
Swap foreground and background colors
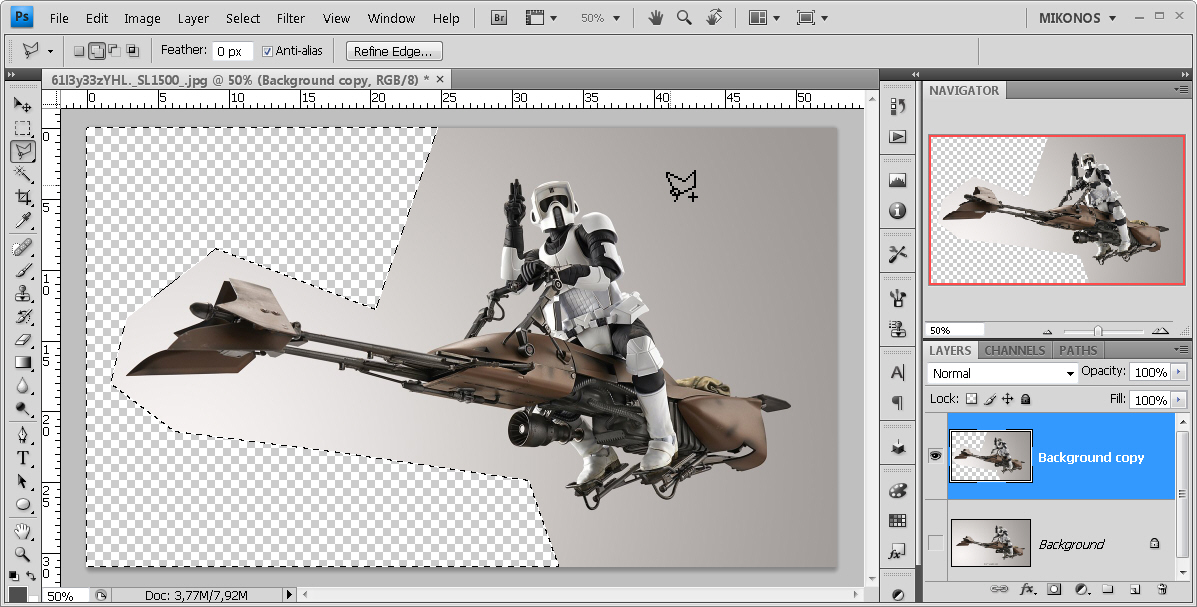[x=31, y=576]
